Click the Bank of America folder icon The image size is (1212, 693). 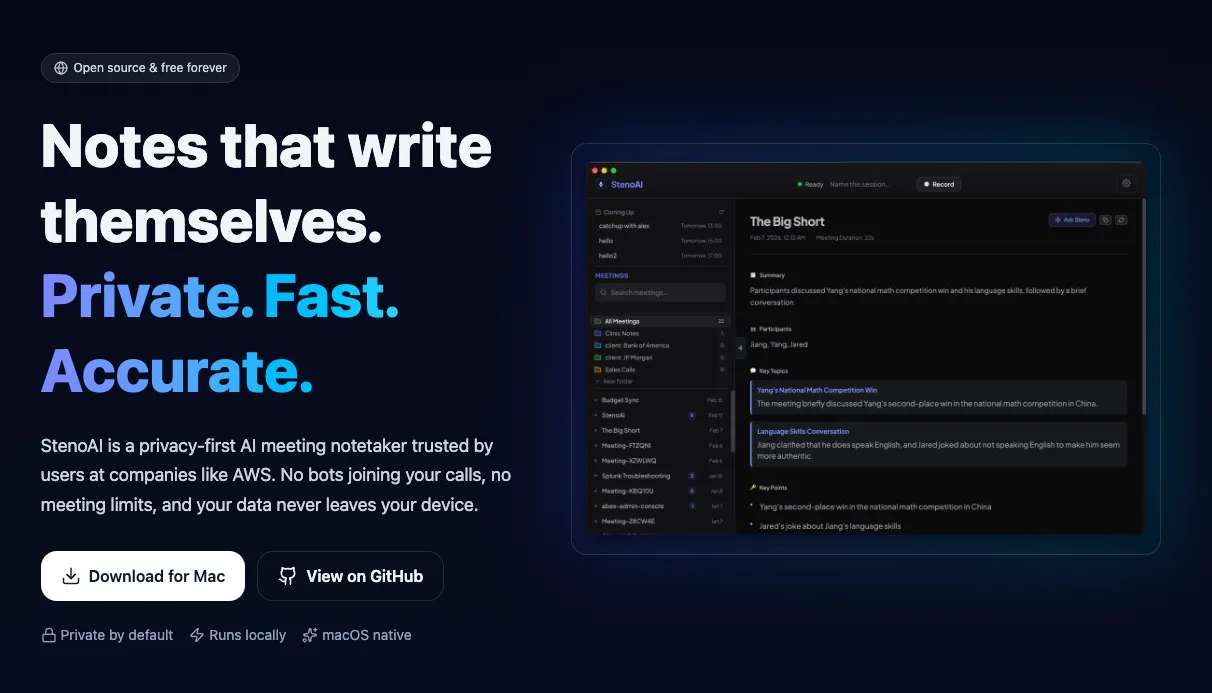pos(597,345)
